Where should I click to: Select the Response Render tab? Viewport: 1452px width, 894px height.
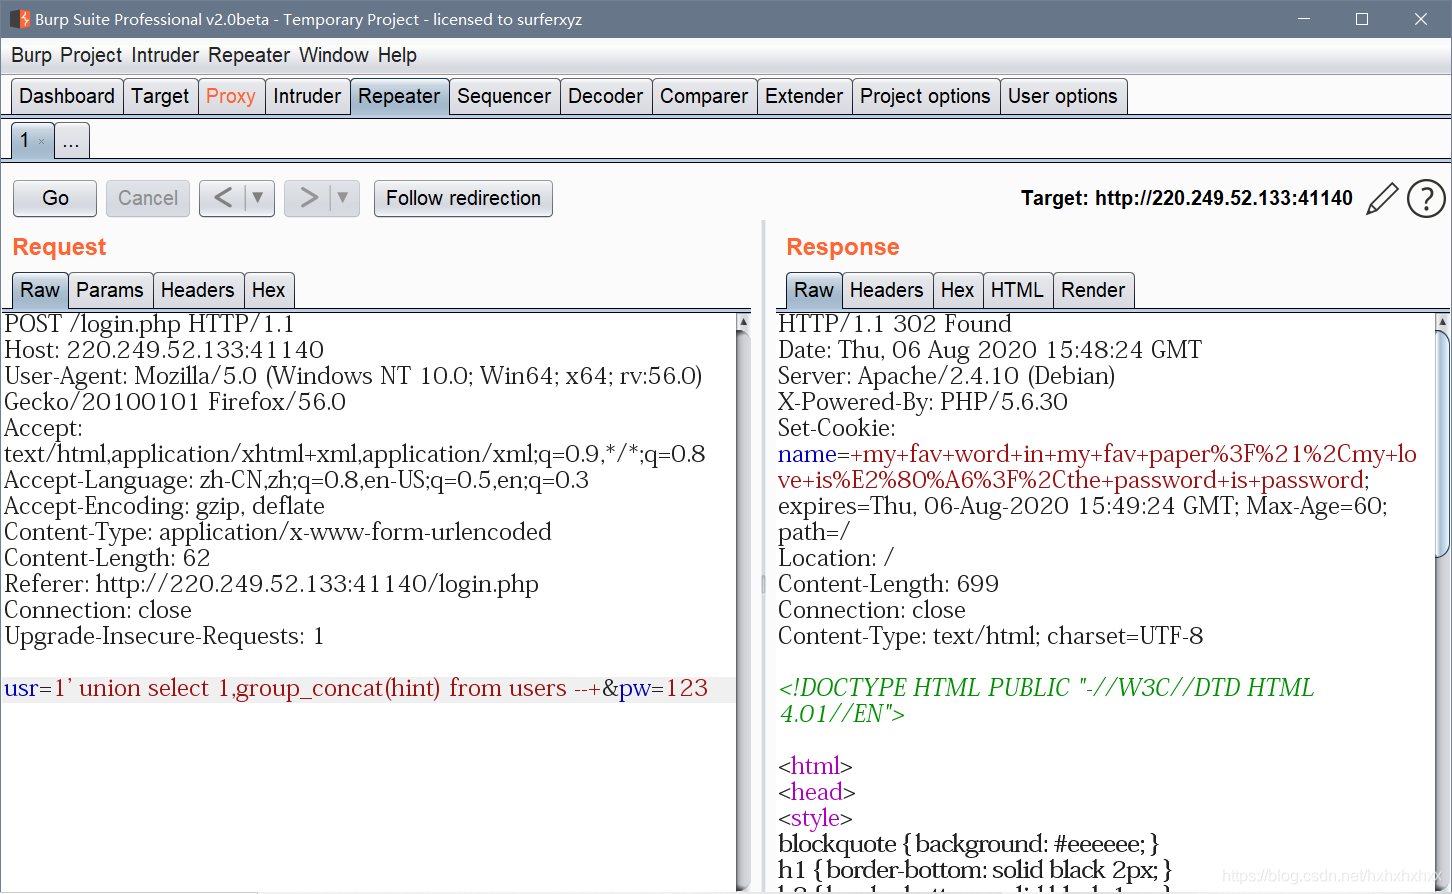coord(1093,290)
